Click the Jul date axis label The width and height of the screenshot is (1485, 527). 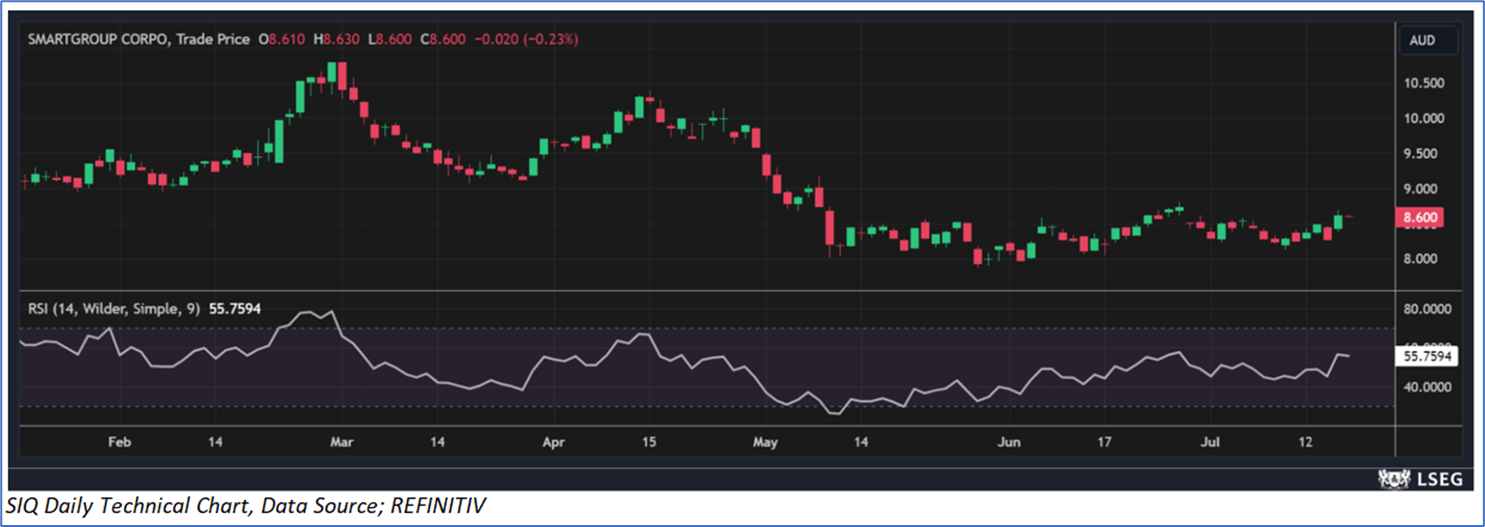coord(1208,441)
